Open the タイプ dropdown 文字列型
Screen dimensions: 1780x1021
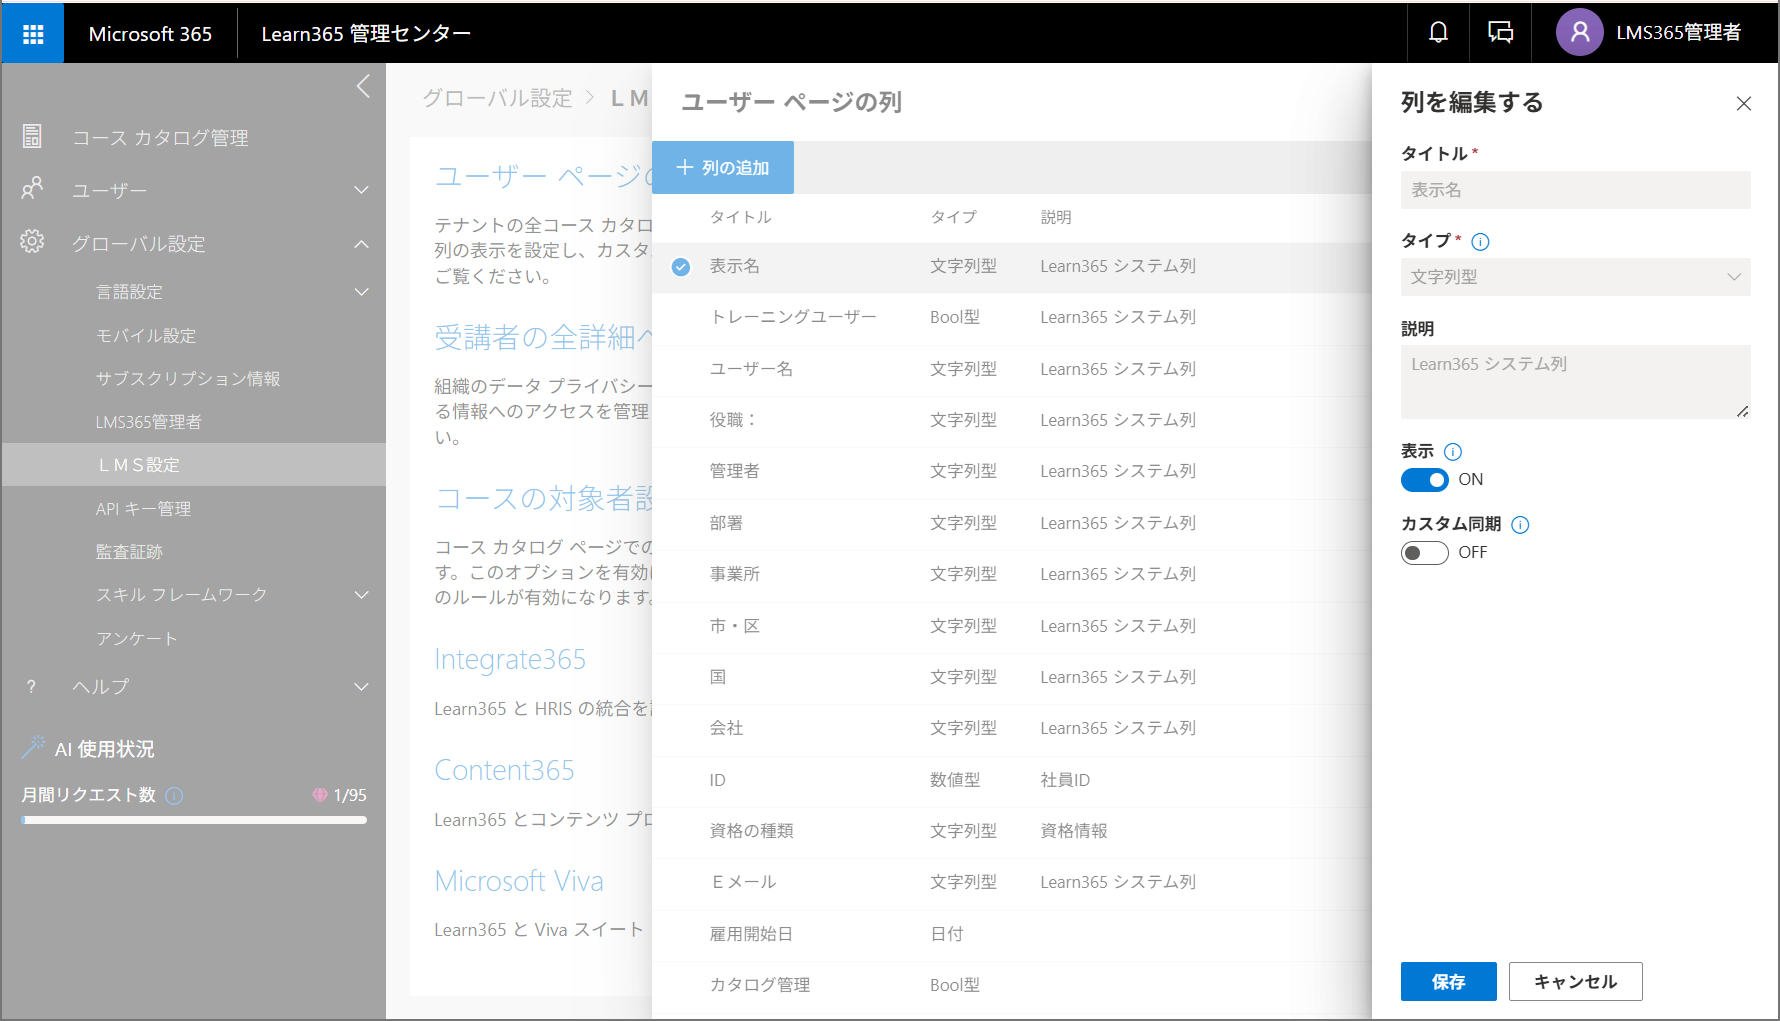pyautogui.click(x=1575, y=277)
